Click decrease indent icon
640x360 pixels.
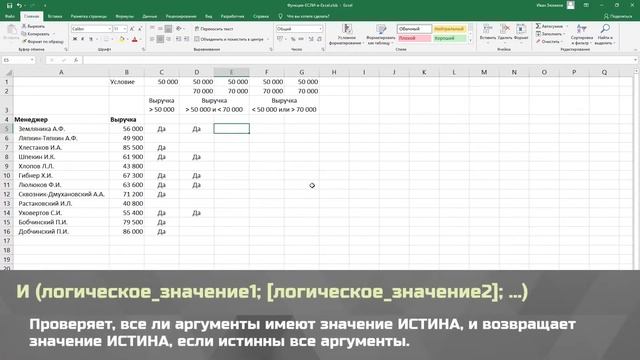[178, 39]
